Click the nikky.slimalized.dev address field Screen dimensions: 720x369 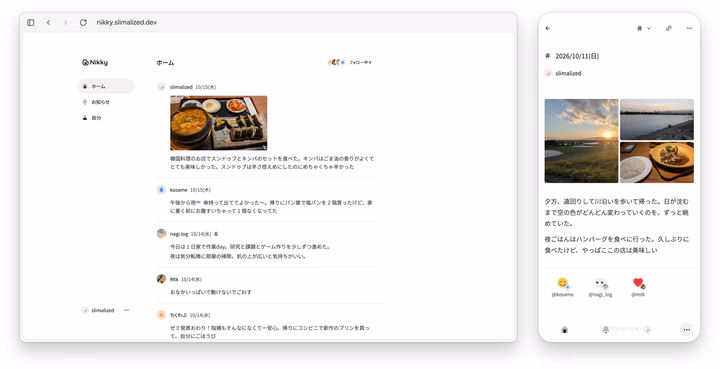(x=127, y=22)
